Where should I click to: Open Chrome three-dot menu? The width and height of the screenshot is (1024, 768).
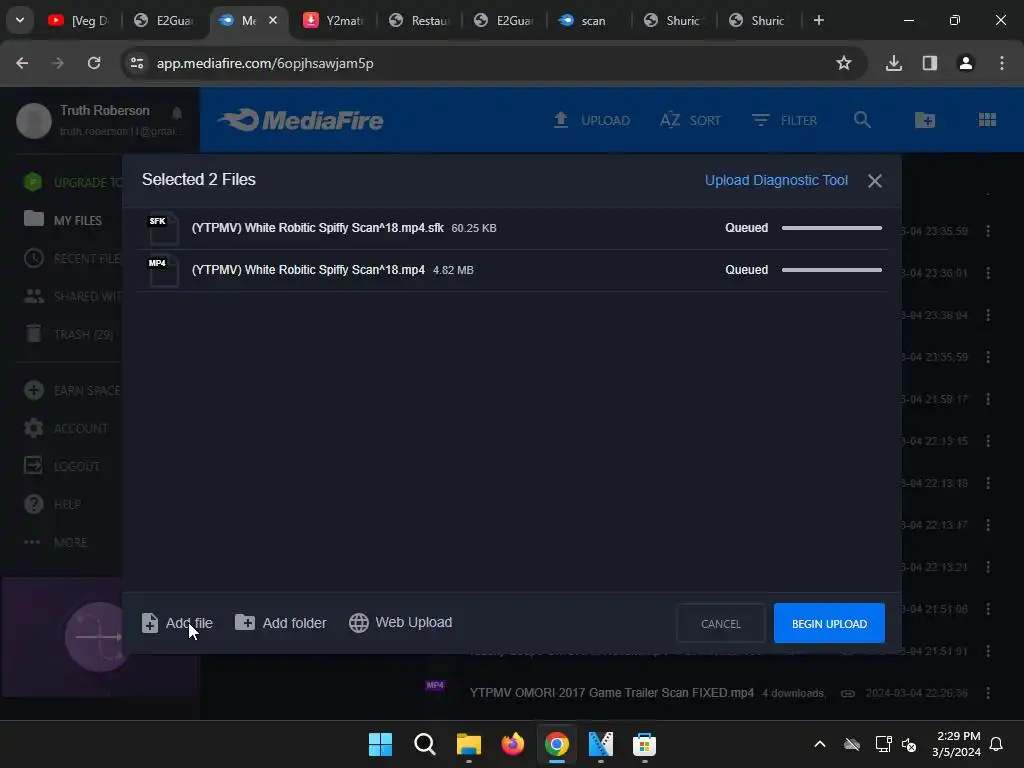point(1001,63)
